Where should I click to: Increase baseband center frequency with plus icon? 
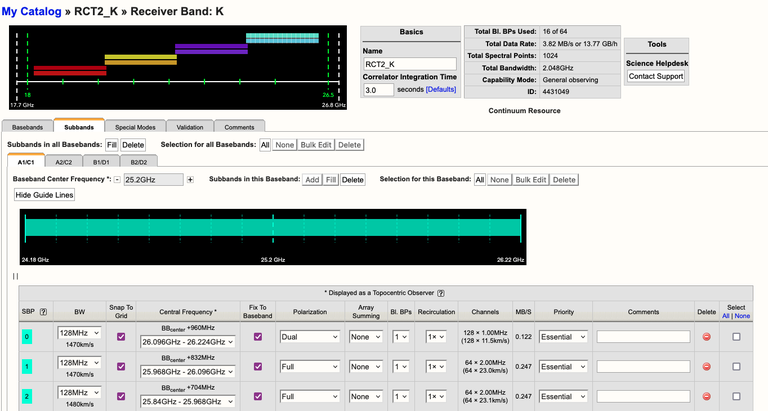point(190,180)
